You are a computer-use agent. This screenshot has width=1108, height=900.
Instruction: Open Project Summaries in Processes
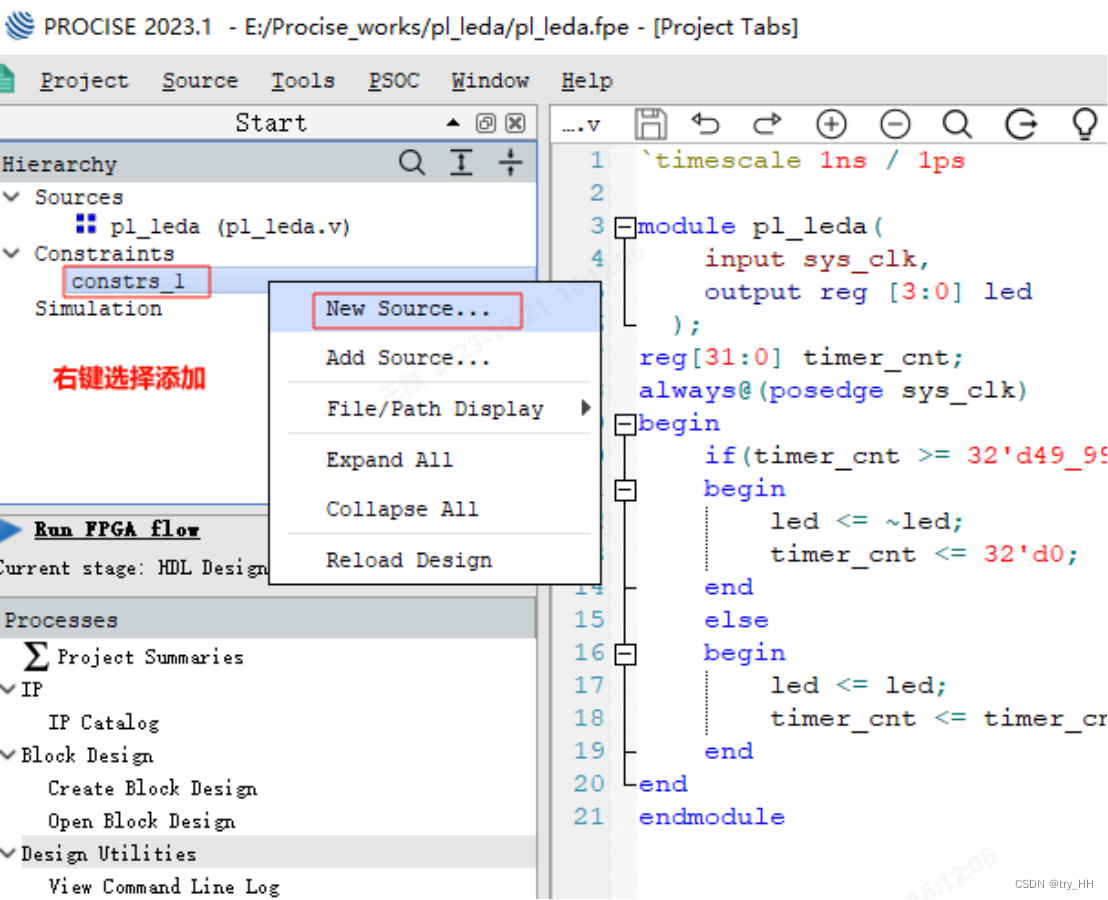pos(150,657)
